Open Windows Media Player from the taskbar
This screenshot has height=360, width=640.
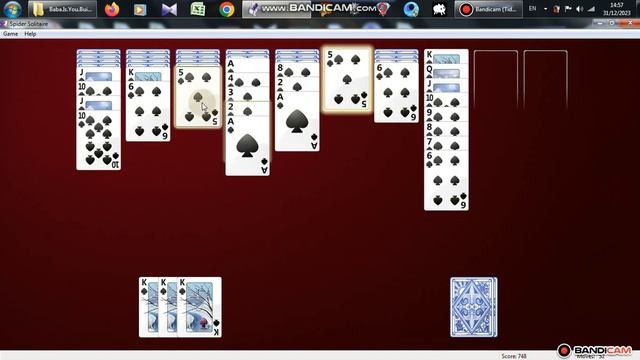tap(140, 9)
